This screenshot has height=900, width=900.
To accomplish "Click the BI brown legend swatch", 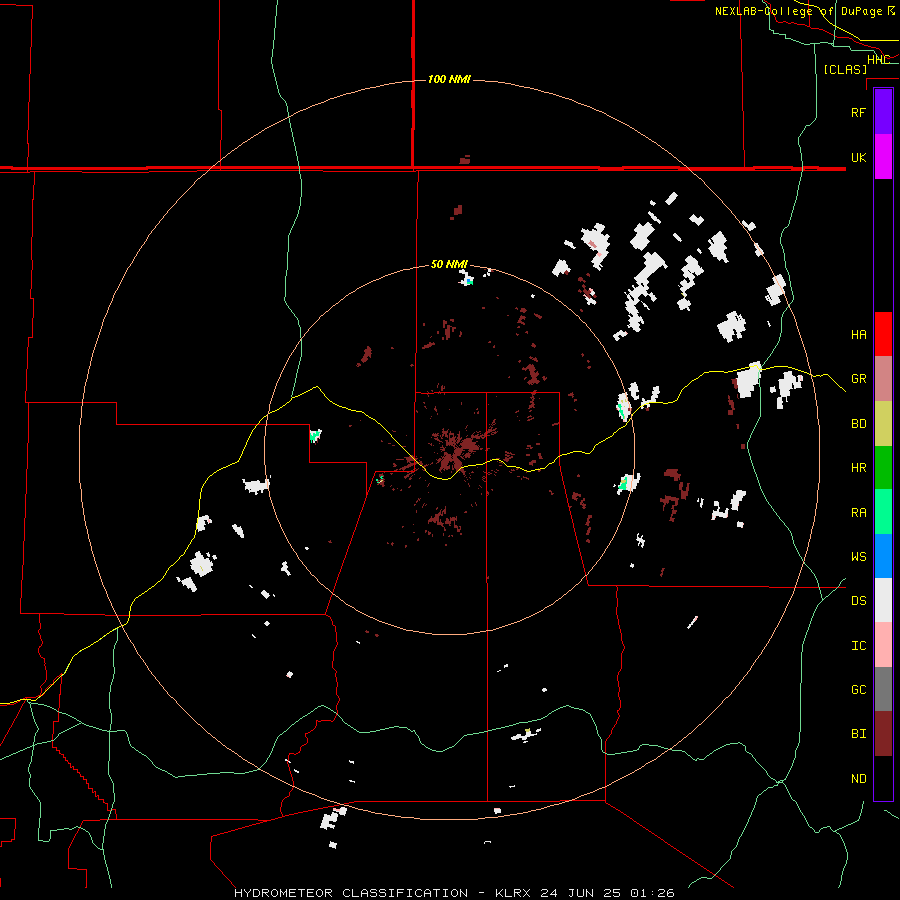I will pyautogui.click(x=883, y=734).
